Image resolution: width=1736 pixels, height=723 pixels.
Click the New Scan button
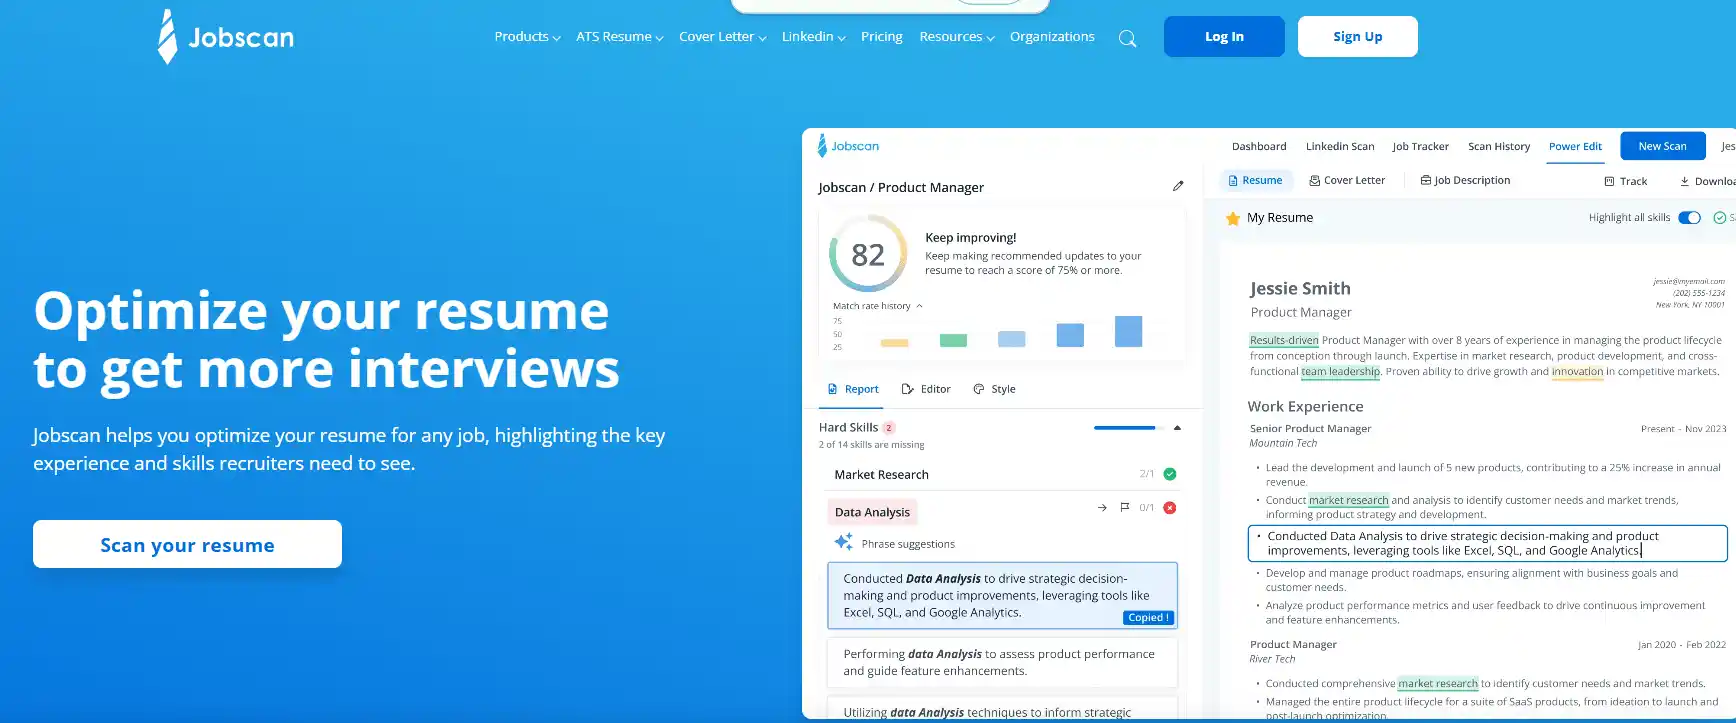[1662, 146]
